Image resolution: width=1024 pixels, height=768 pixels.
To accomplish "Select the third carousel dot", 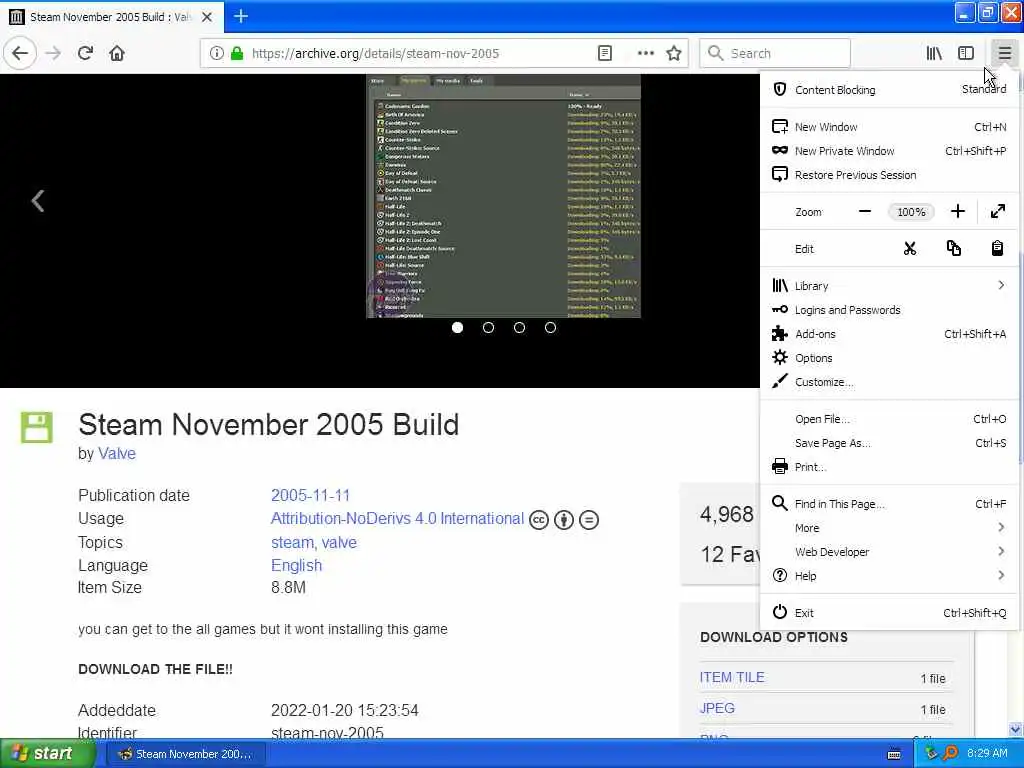I will (x=519, y=327).
